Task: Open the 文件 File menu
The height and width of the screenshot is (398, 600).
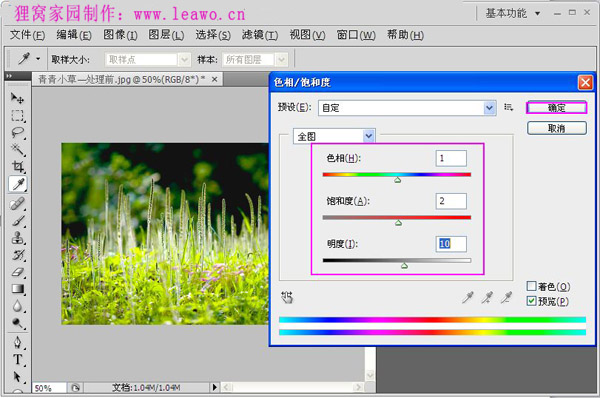Action: click(x=27, y=35)
